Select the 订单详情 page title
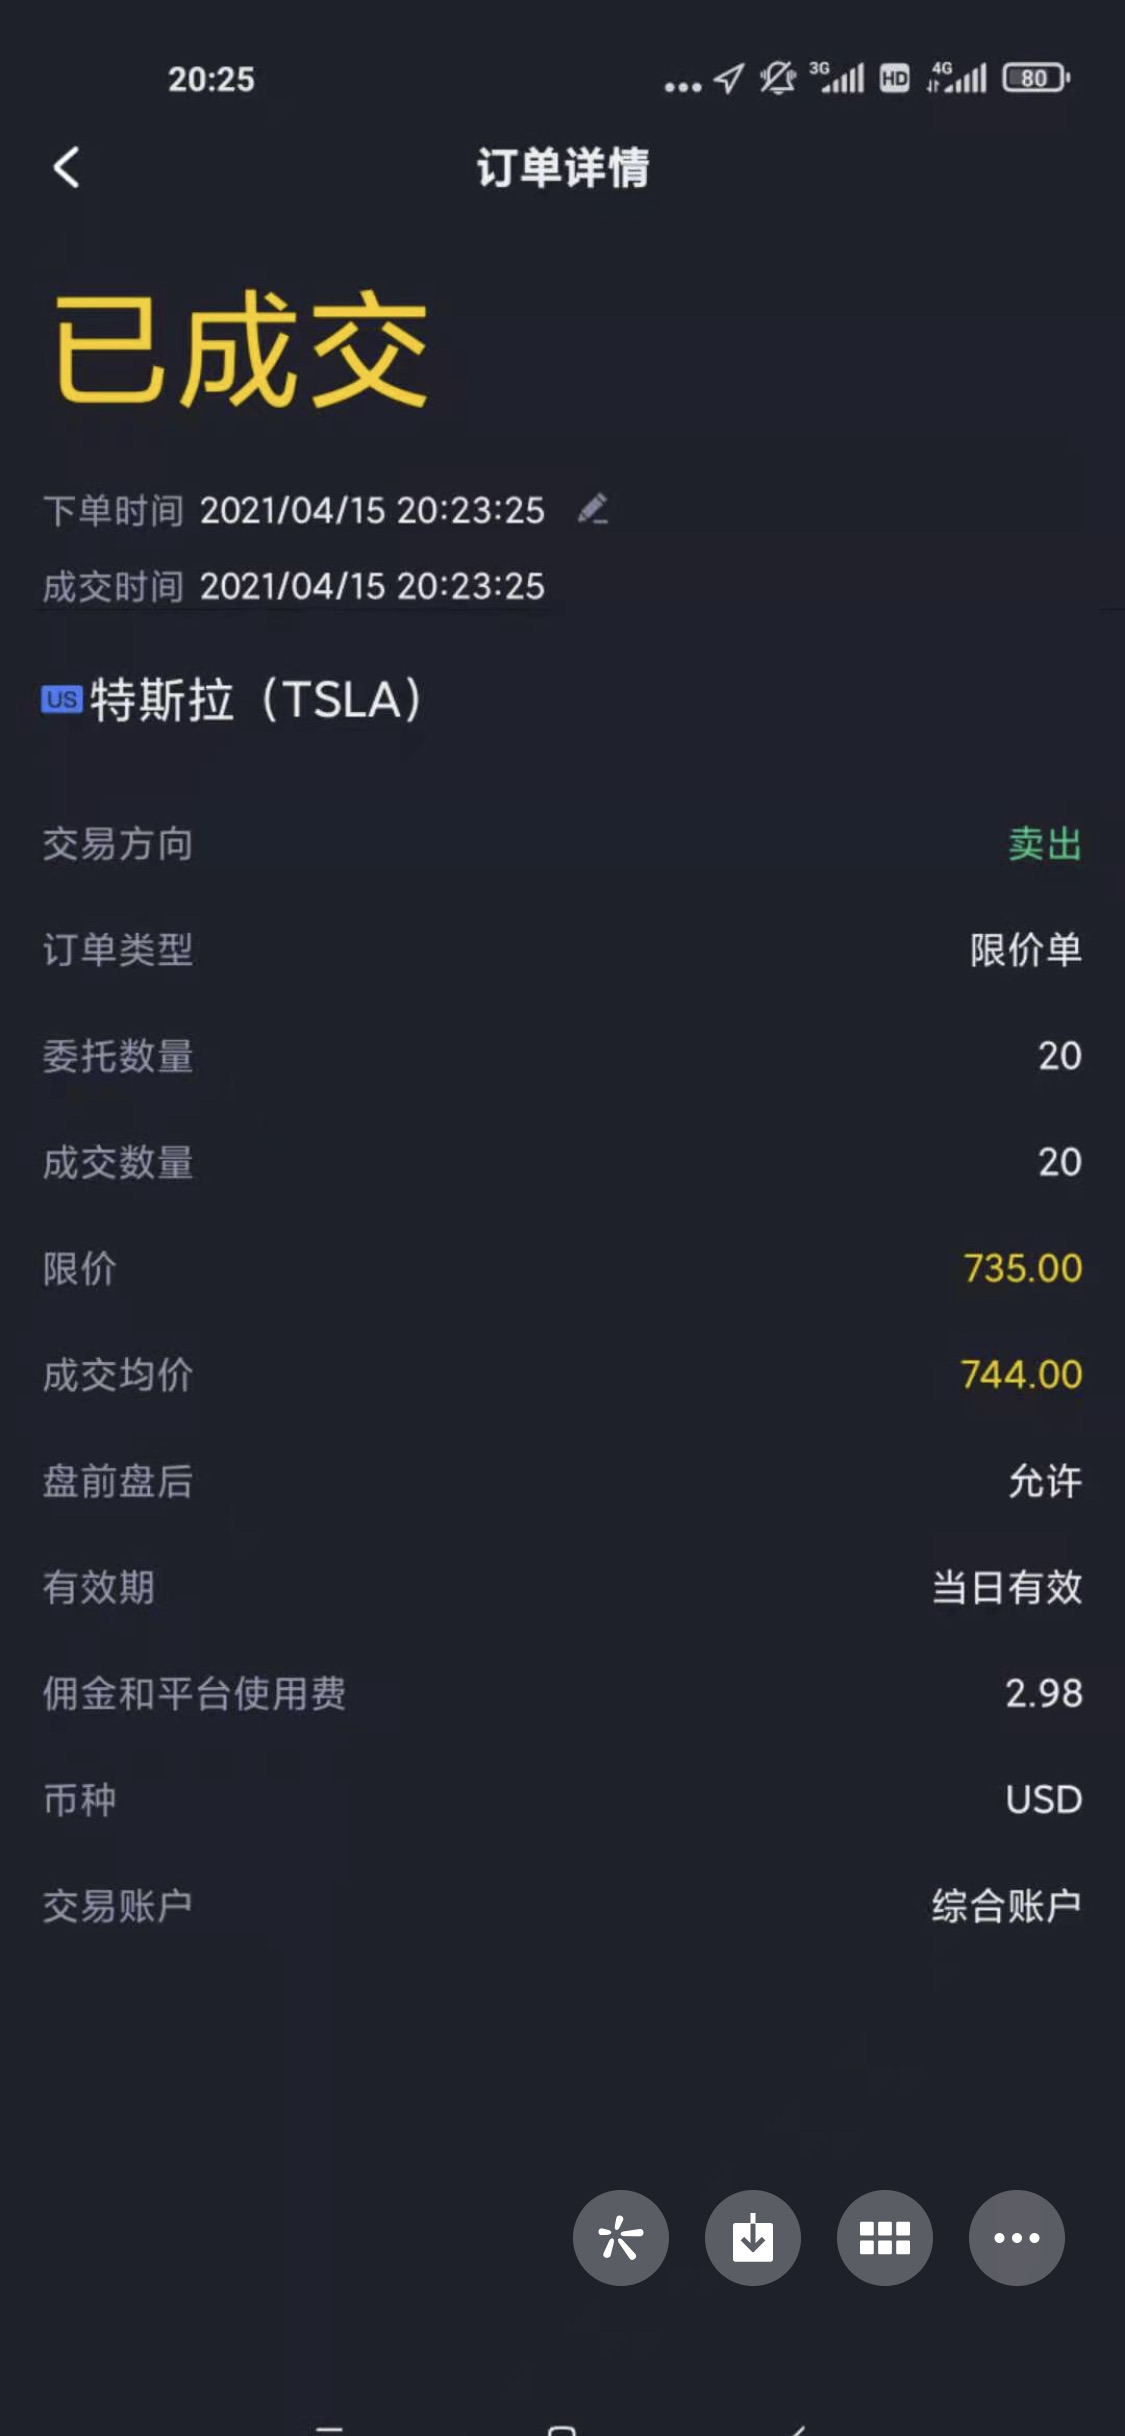Screen dimensions: 1125x2436 pos(563,167)
